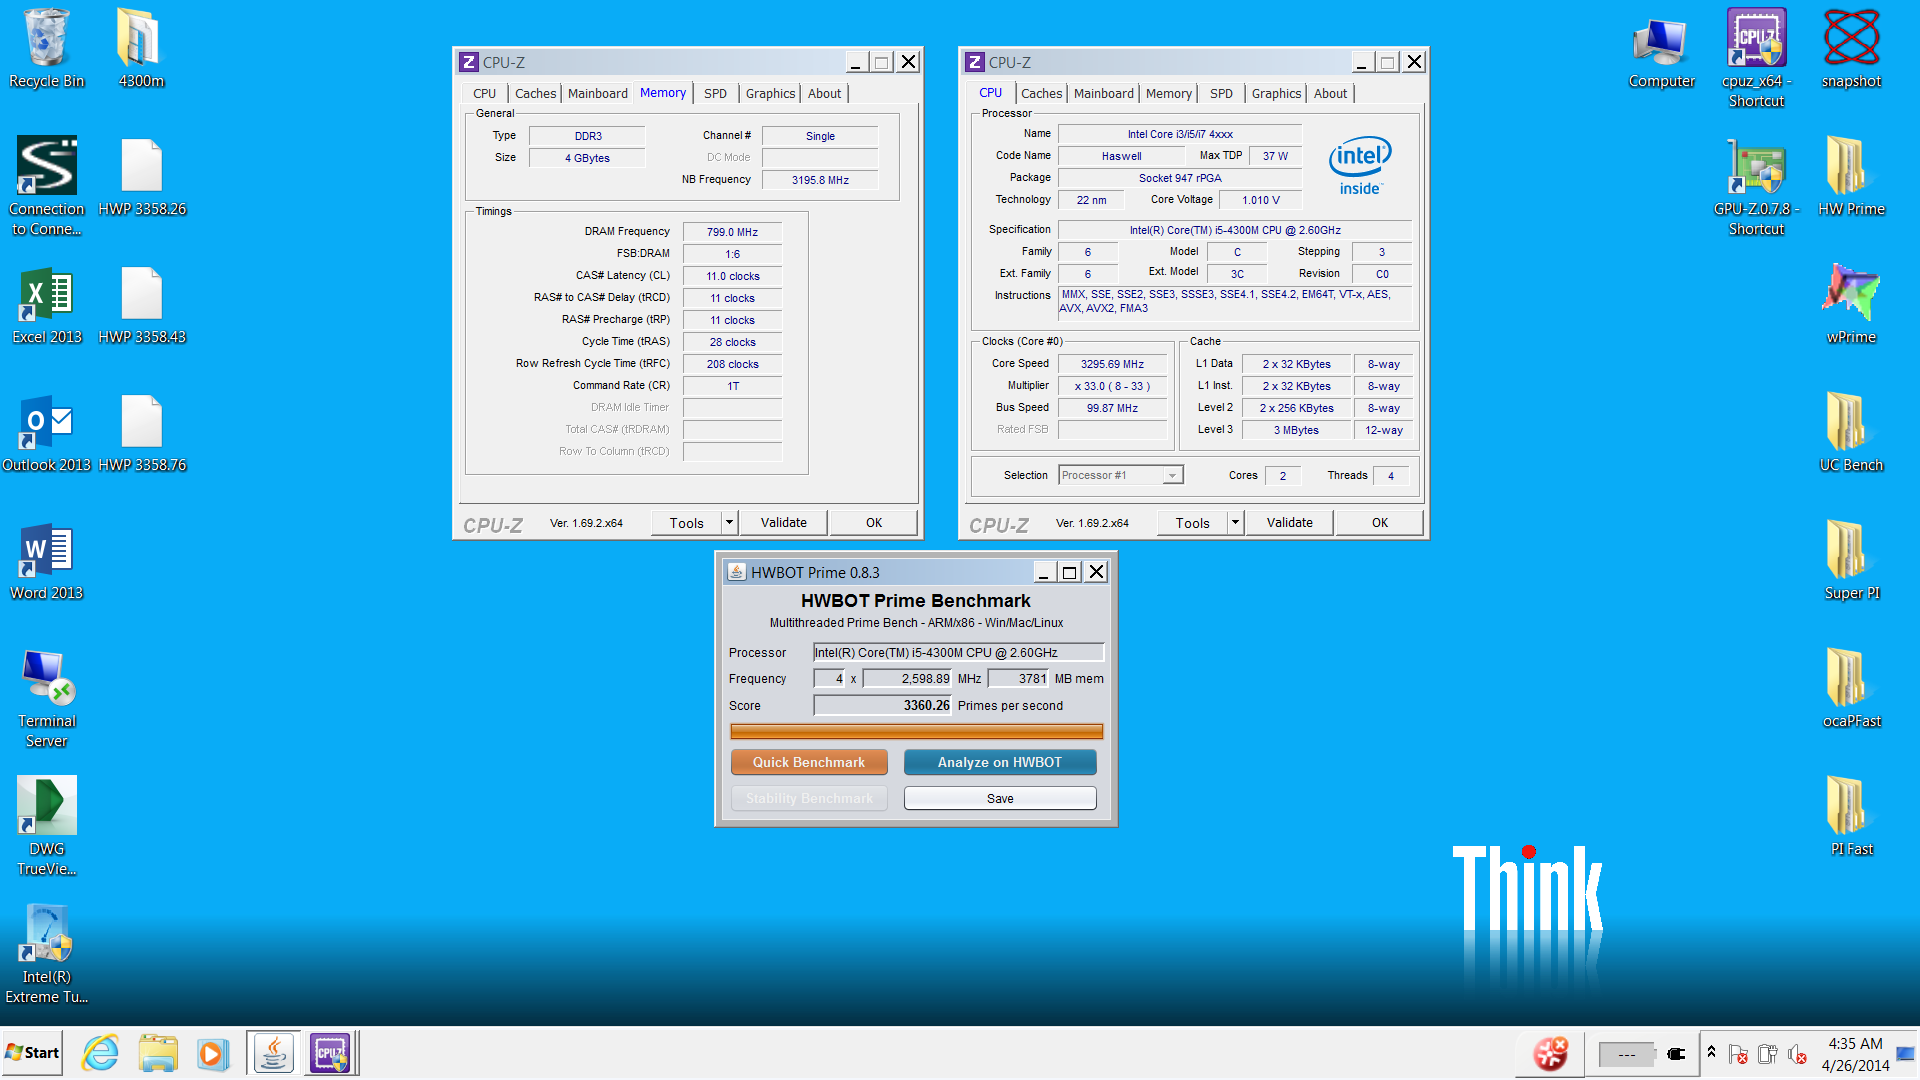Save the HWBOT Prime result
This screenshot has height=1080, width=1920.
[x=999, y=798]
